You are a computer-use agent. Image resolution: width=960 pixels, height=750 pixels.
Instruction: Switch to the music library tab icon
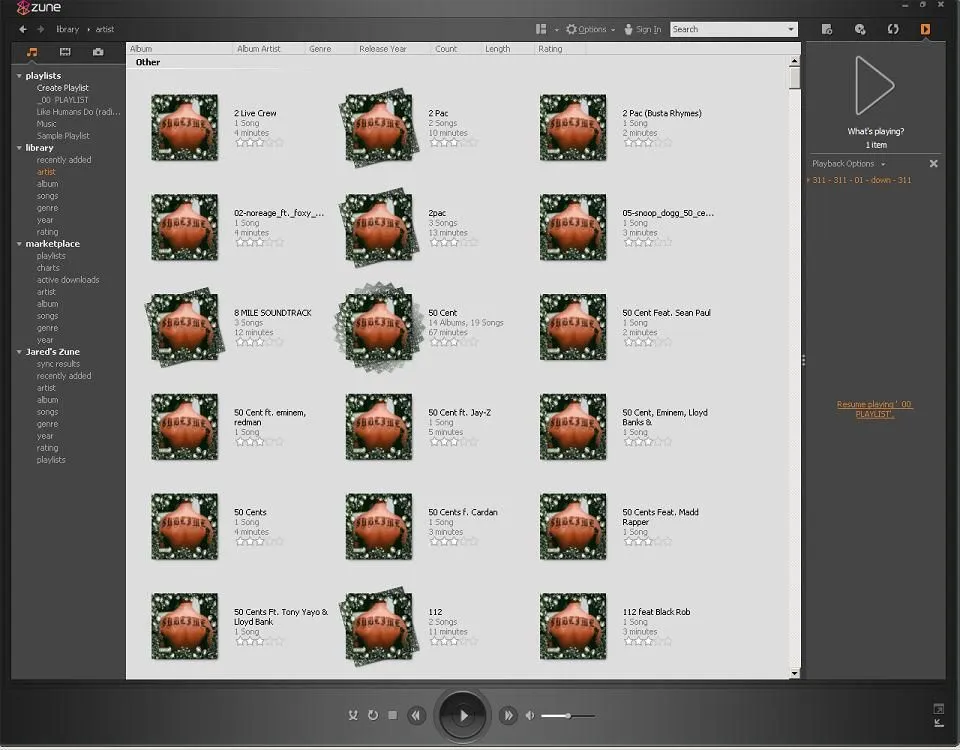click(x=32, y=52)
